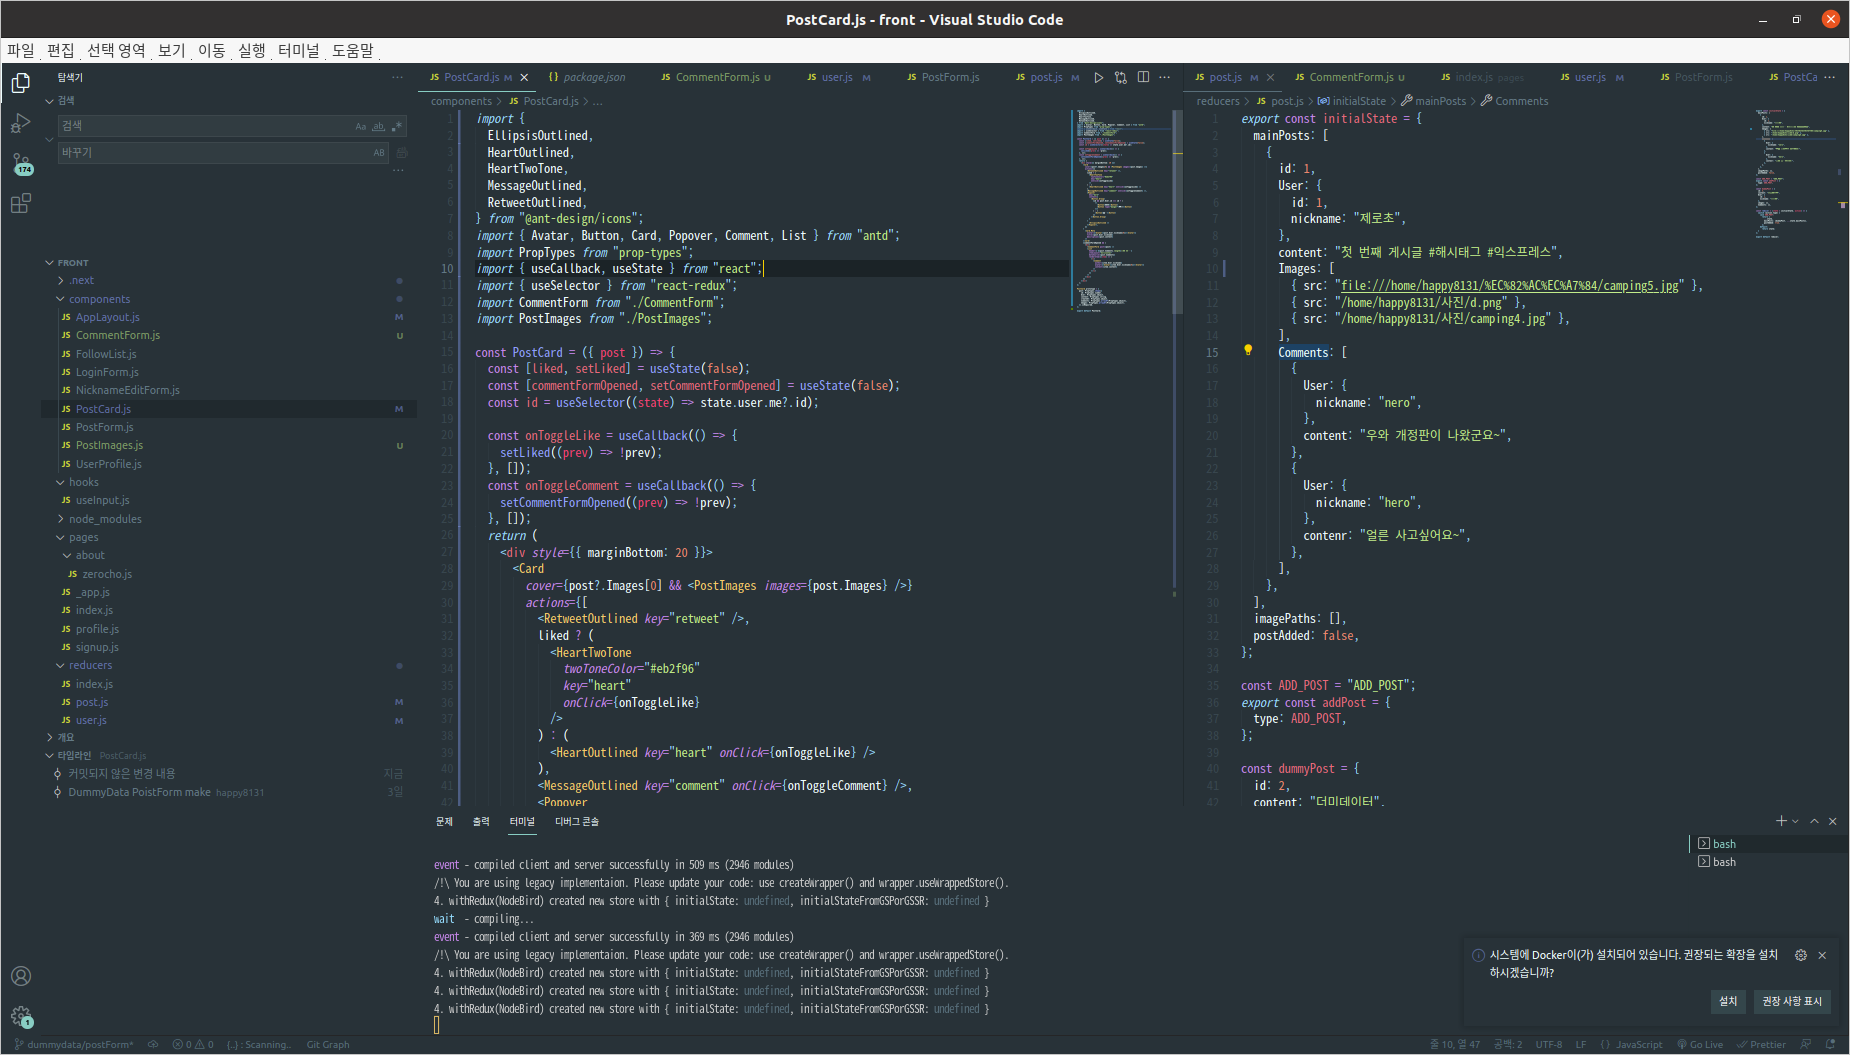Click the camping5.jpg file link in post.js

point(1510,286)
